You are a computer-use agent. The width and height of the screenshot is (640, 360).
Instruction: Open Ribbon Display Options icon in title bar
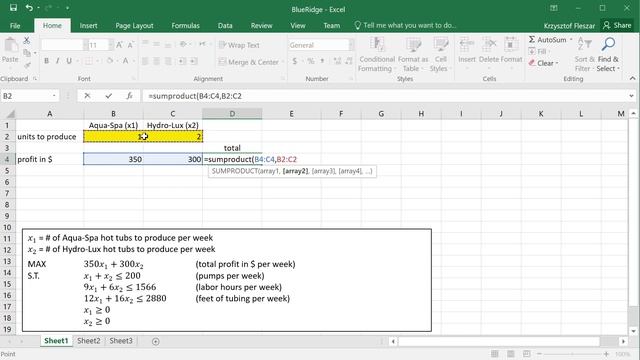554,8
